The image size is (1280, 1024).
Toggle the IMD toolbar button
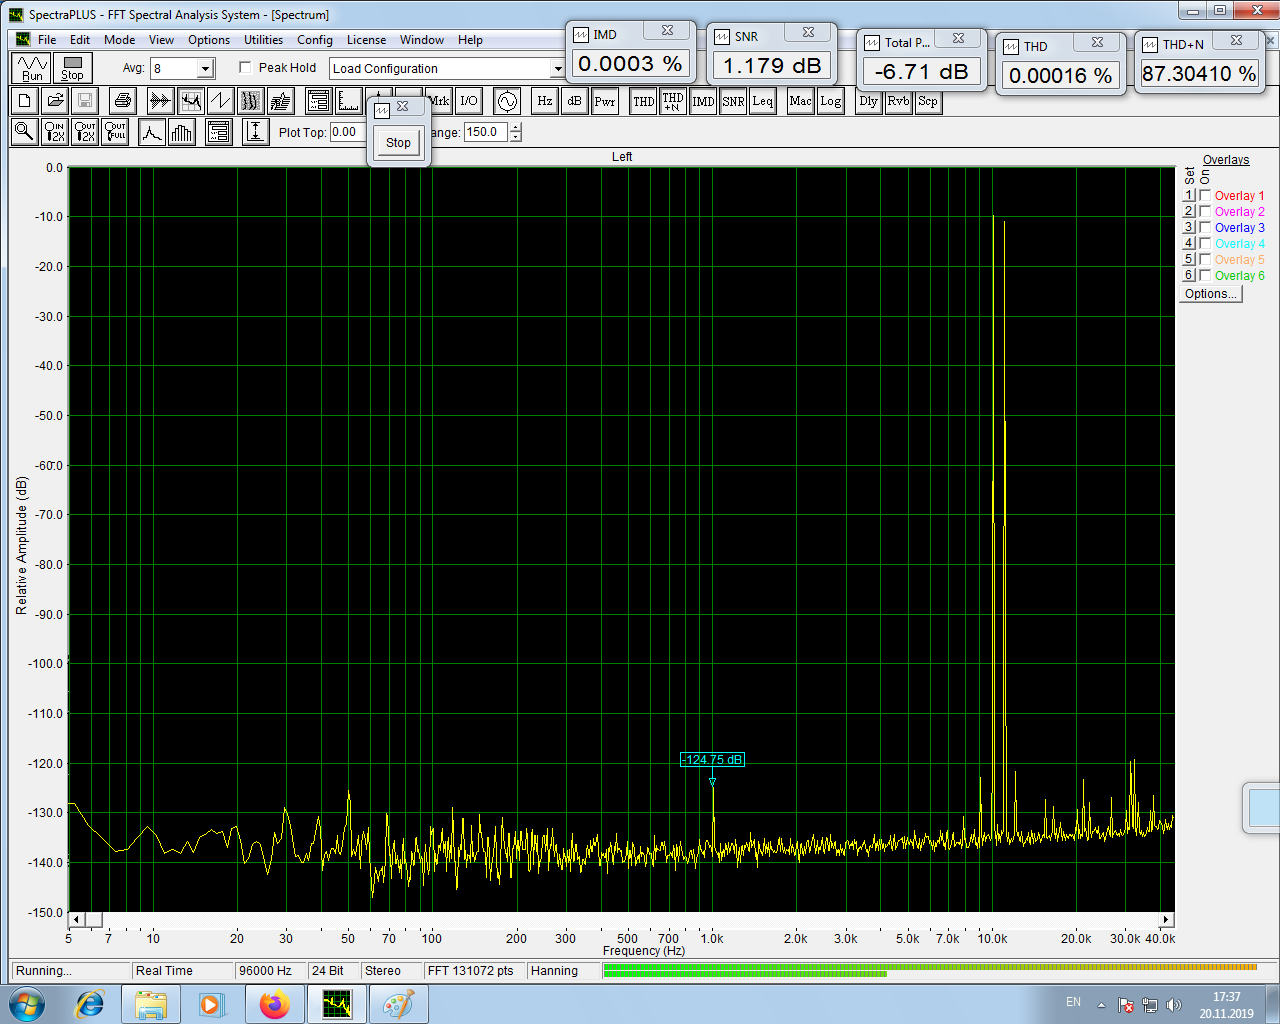[703, 101]
